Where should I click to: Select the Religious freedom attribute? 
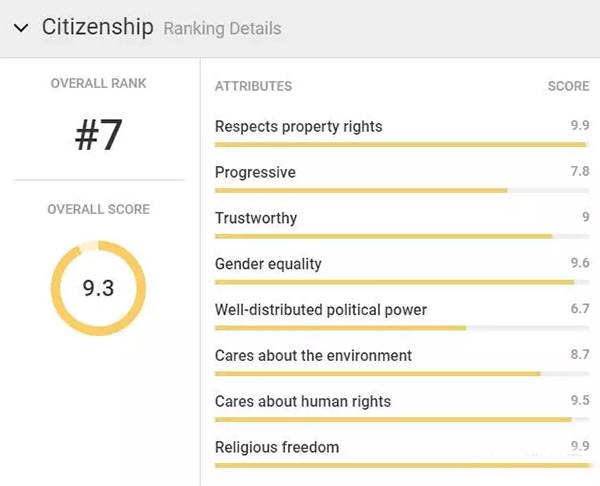(276, 448)
